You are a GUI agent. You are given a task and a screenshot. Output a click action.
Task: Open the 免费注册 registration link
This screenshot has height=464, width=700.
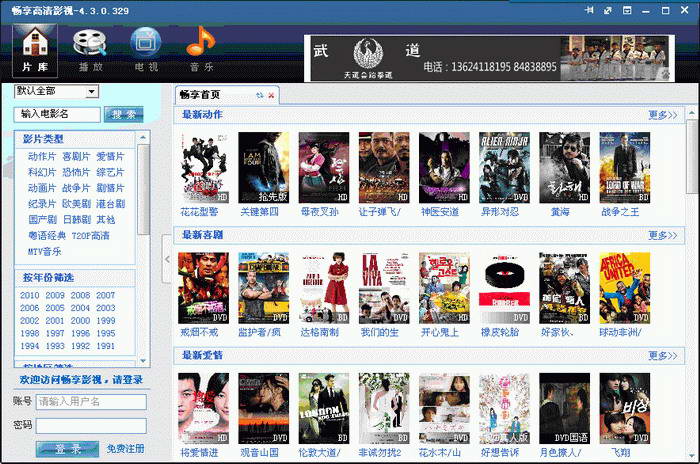pyautogui.click(x=125, y=449)
